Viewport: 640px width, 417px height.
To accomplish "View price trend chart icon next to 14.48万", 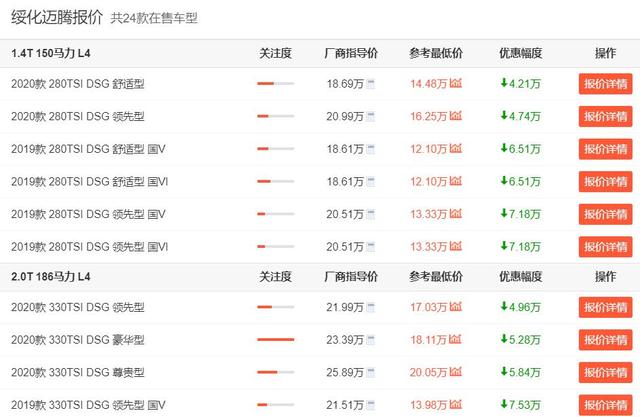I will tap(456, 83).
